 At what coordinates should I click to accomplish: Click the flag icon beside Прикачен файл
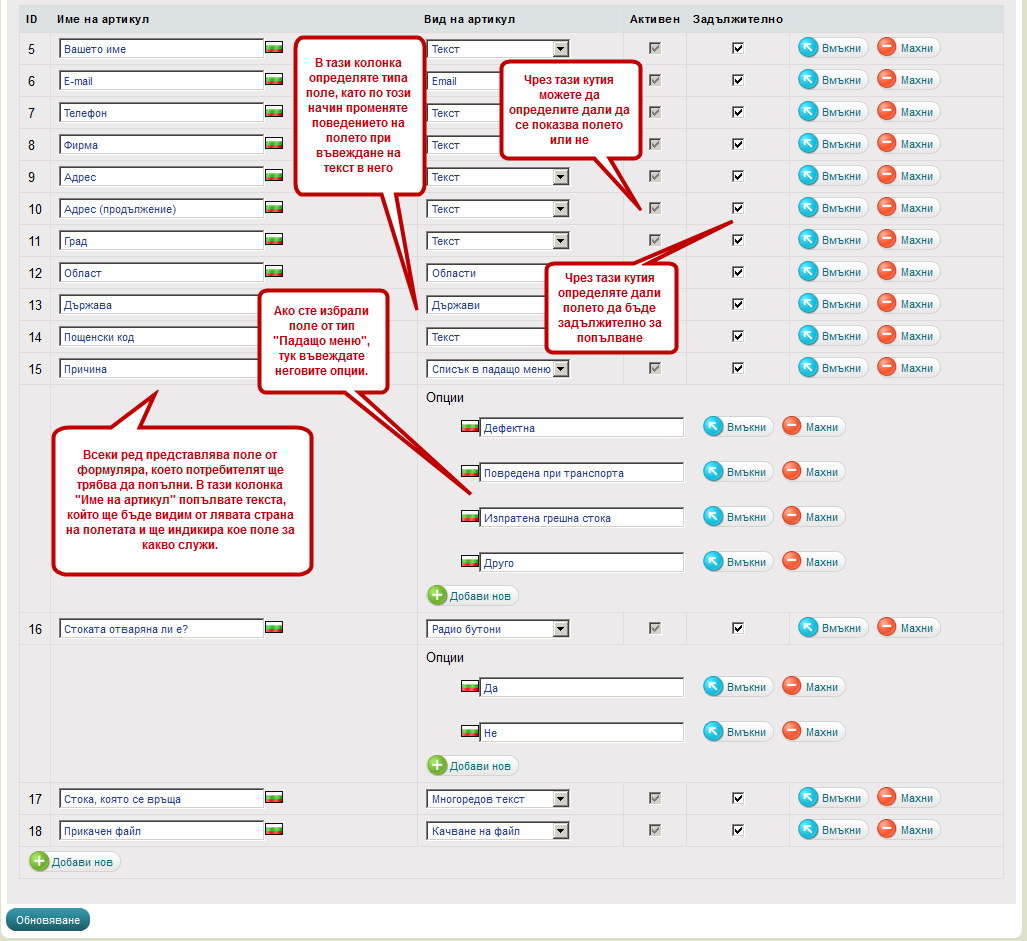(273, 829)
